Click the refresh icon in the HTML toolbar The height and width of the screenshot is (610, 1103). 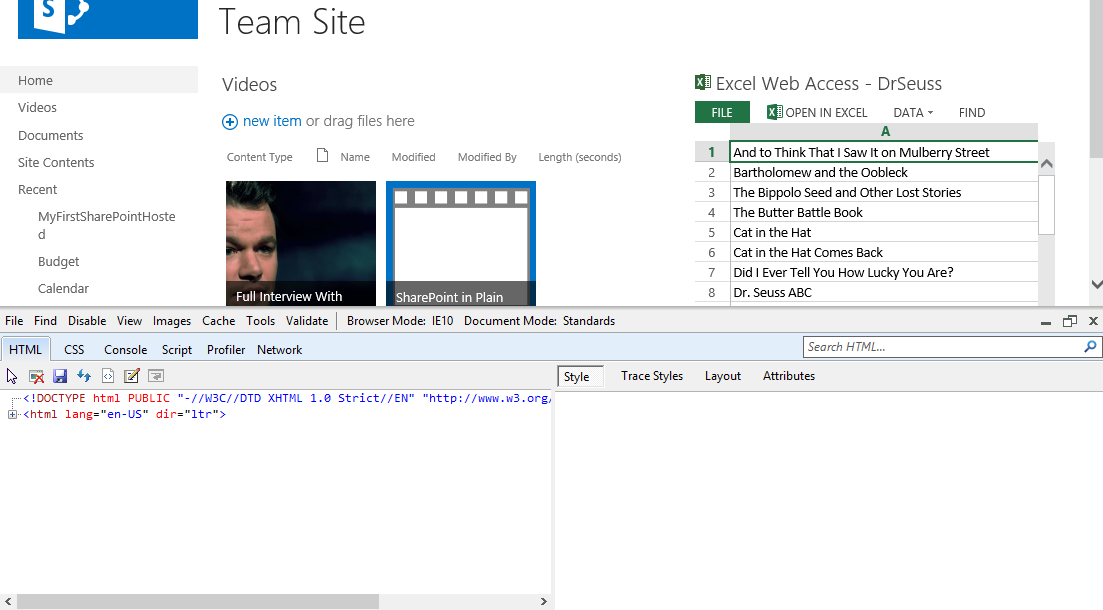click(x=84, y=376)
